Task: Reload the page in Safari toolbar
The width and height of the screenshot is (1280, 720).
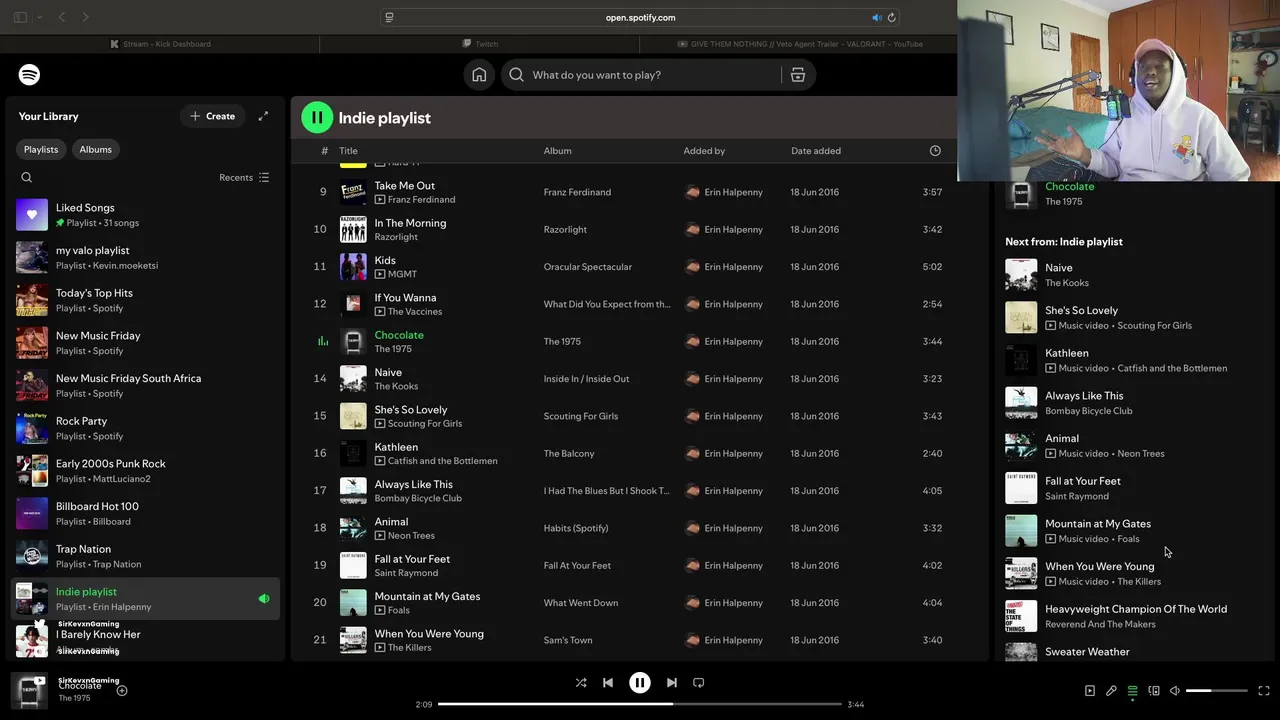Action: pos(891,17)
